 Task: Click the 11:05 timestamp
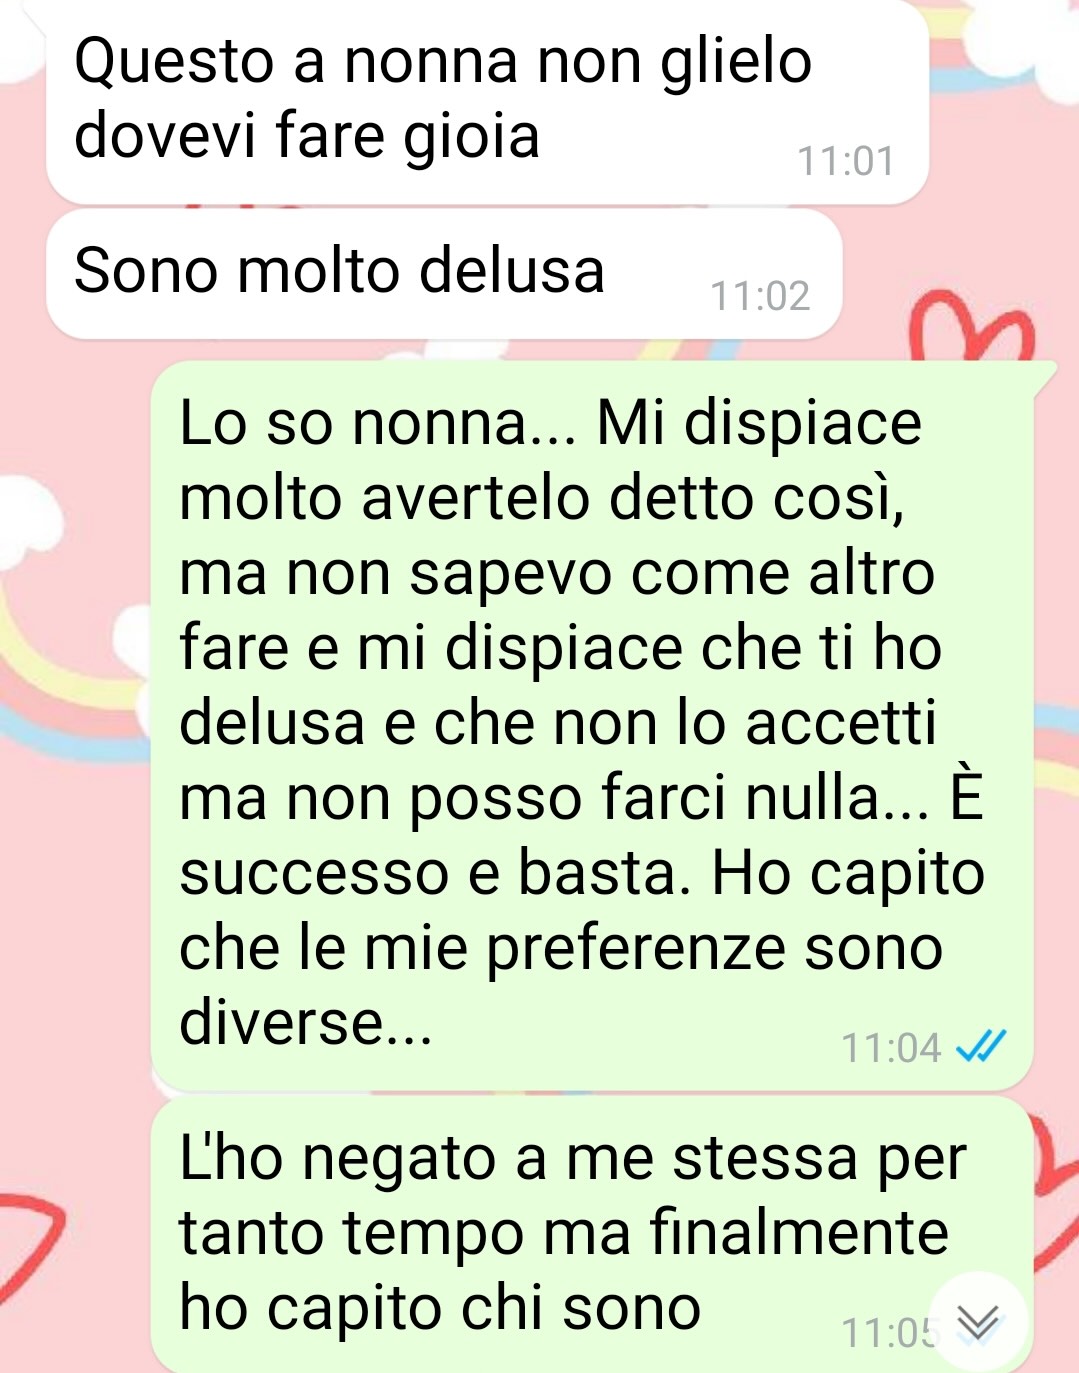click(889, 1333)
